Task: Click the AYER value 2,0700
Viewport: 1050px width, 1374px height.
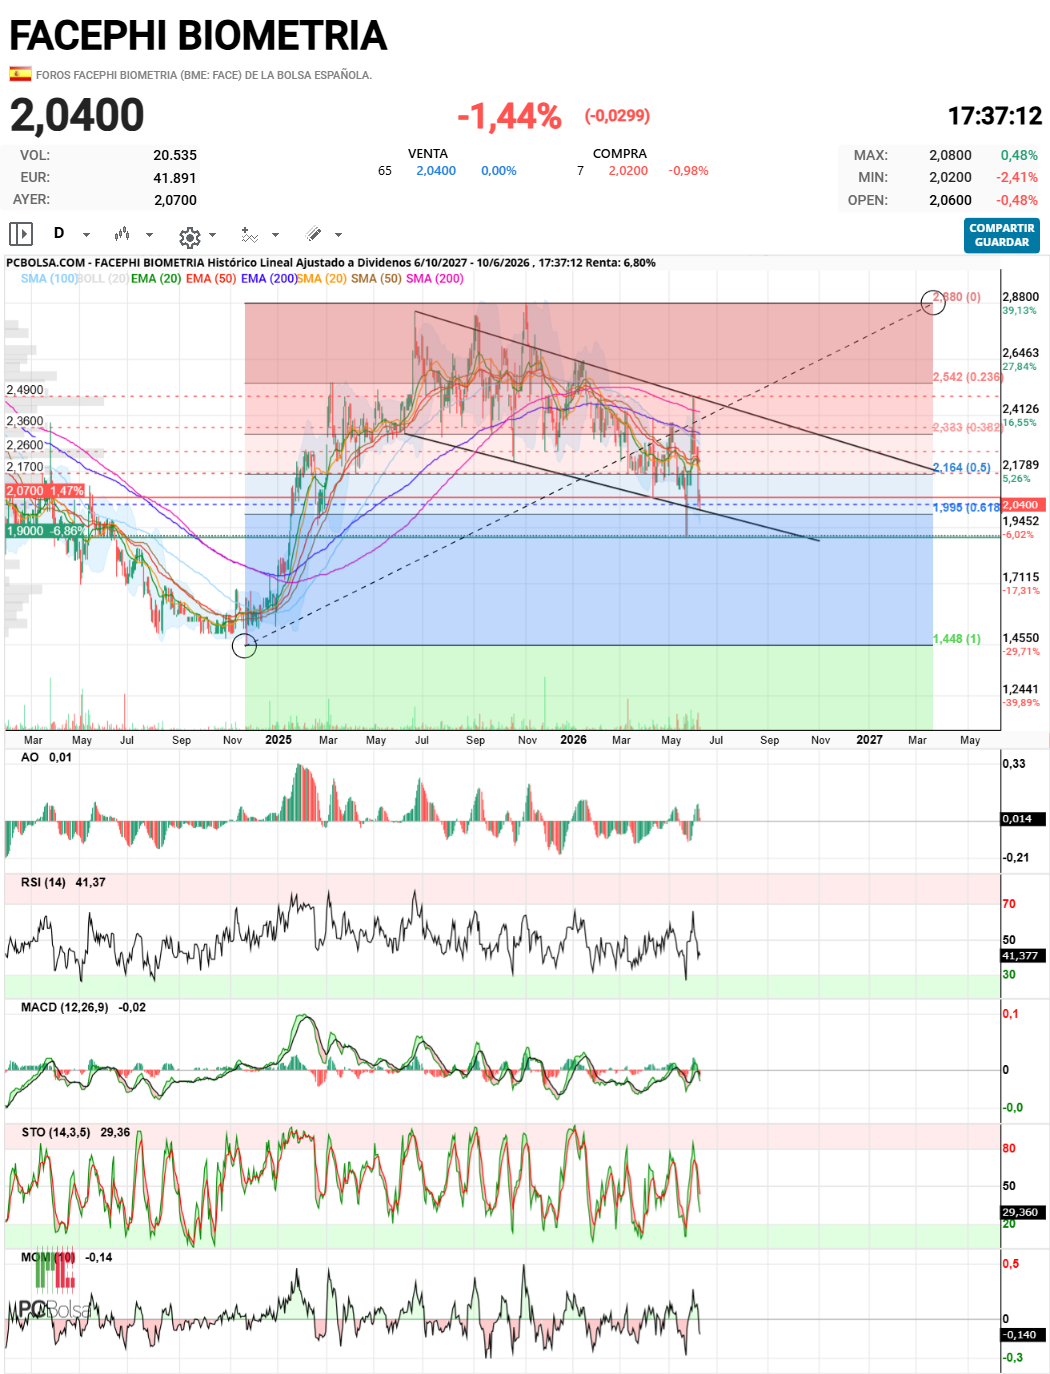Action: point(175,200)
